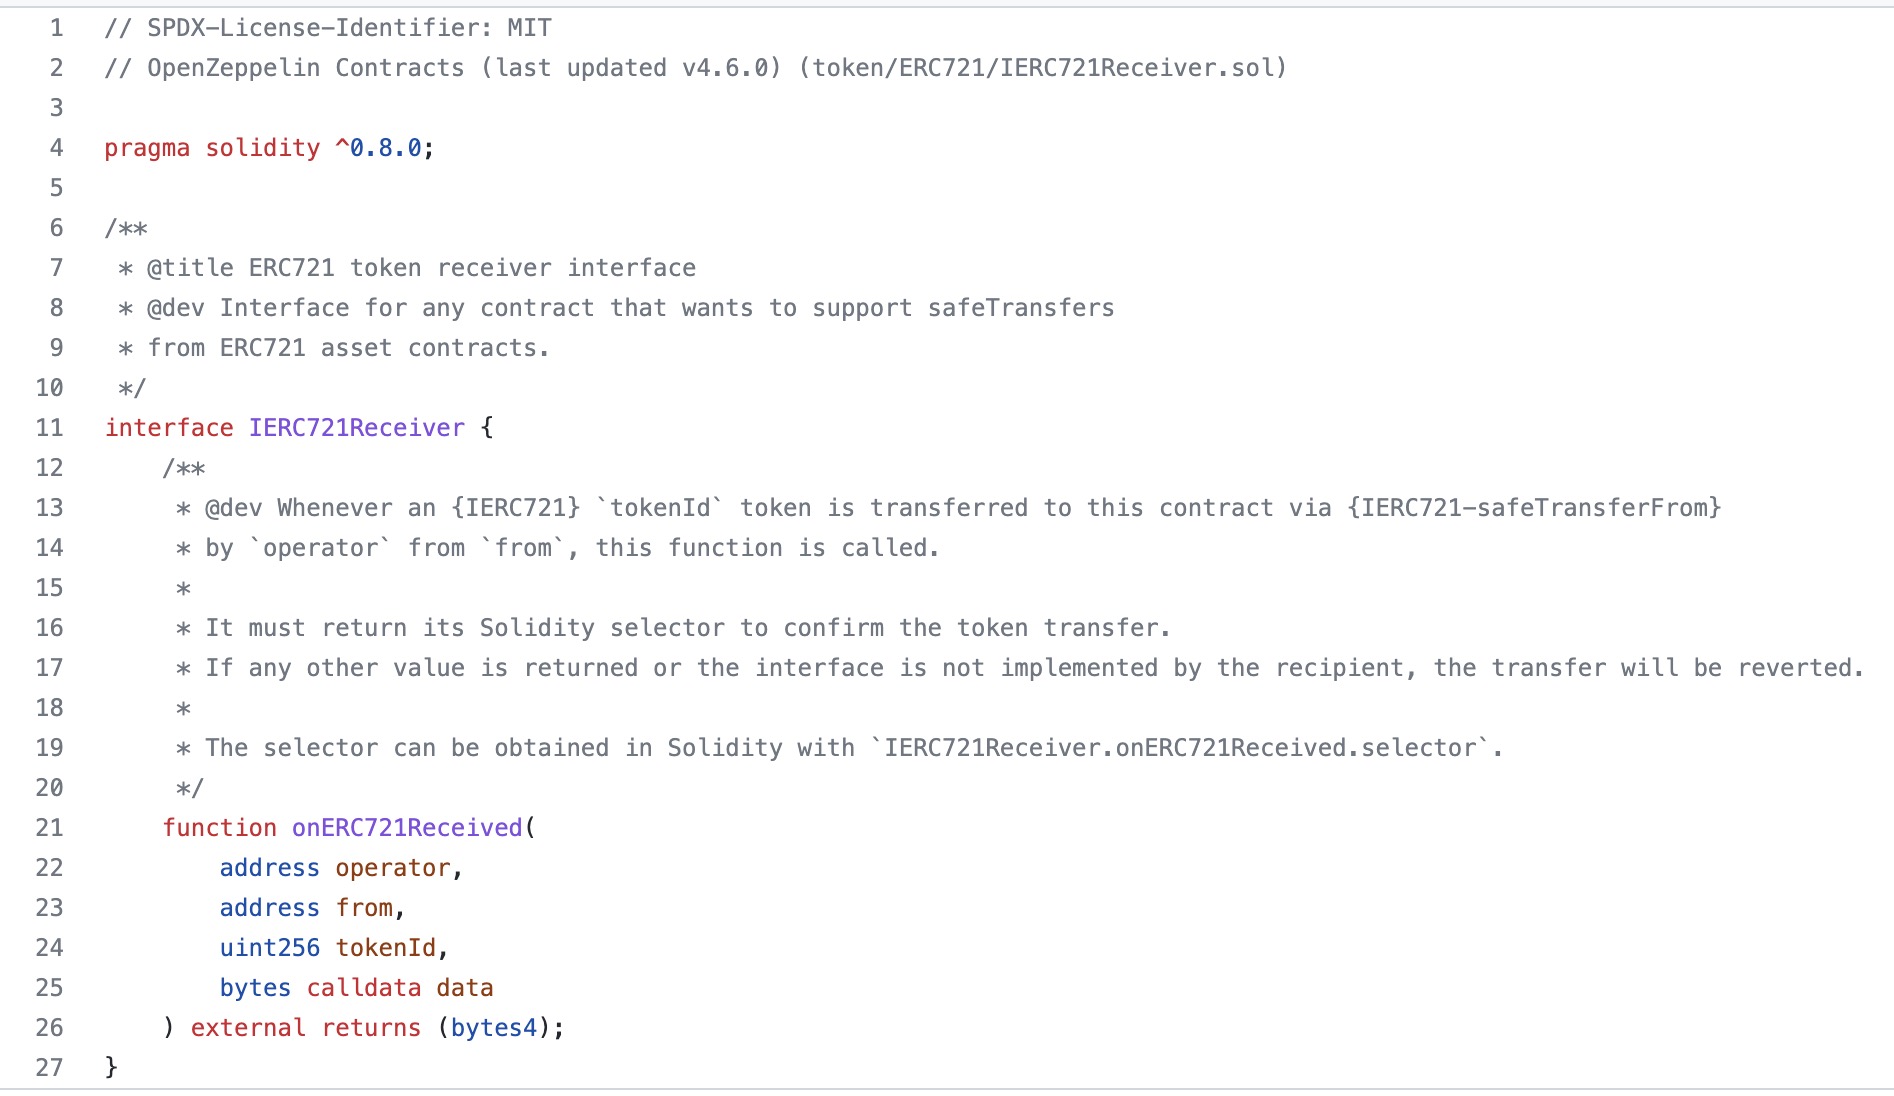Click the external keyword

(x=248, y=1028)
